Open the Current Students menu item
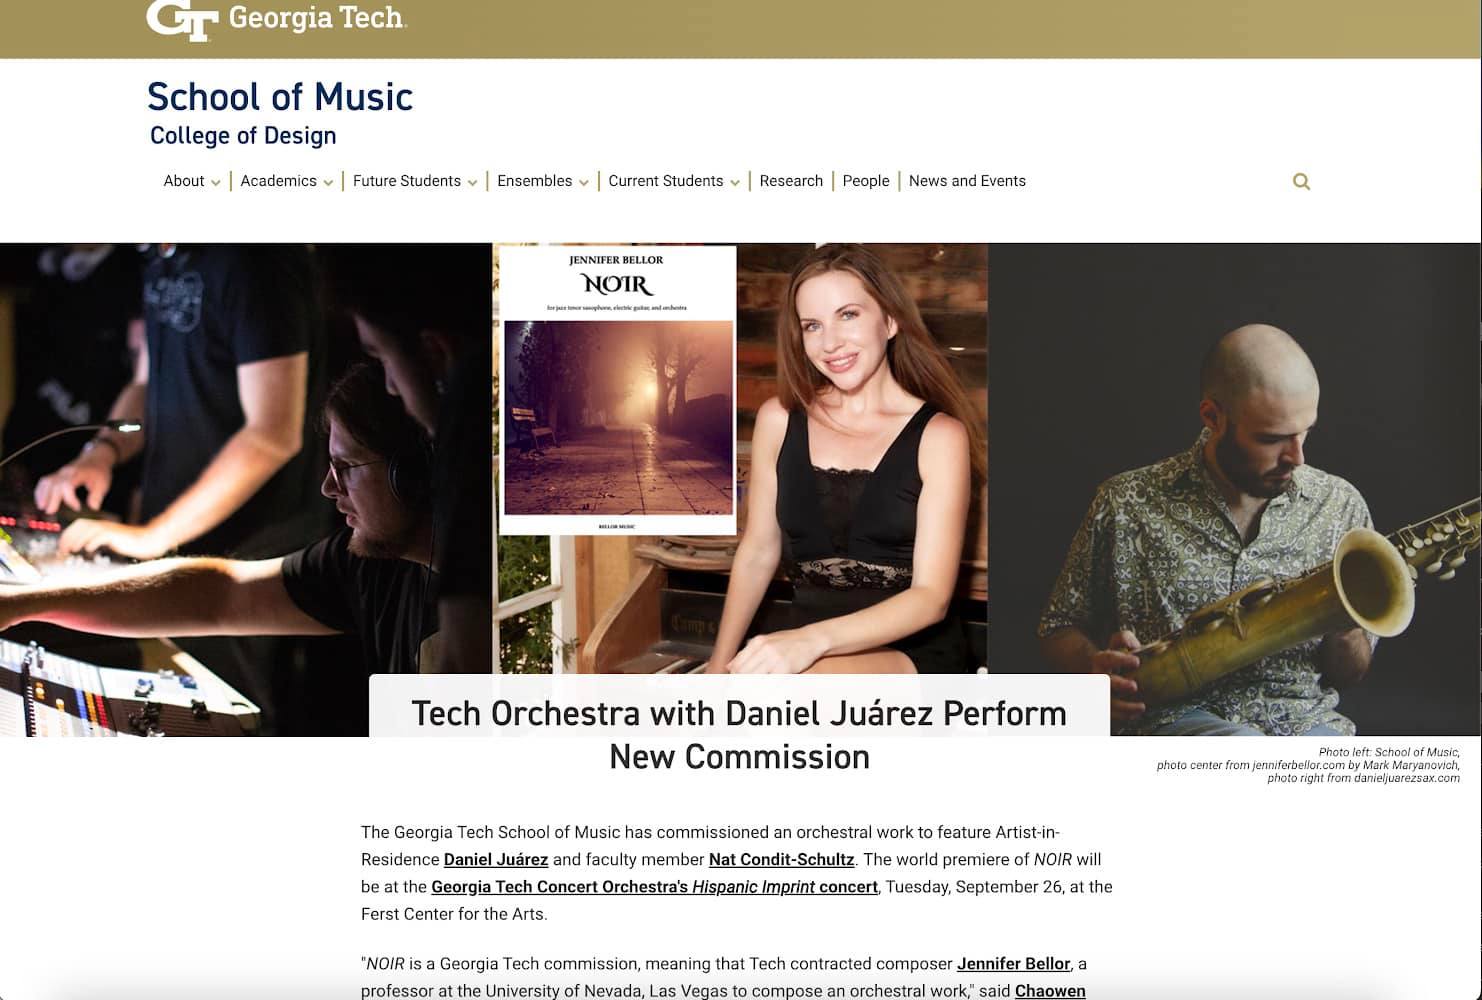Viewport: 1482px width, 1000px height. (666, 181)
